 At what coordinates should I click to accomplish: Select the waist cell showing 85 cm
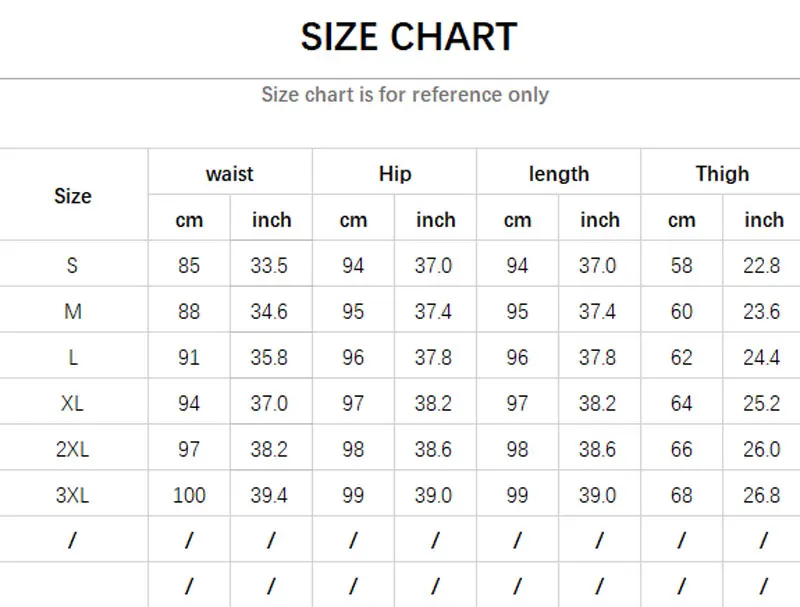coord(189,266)
